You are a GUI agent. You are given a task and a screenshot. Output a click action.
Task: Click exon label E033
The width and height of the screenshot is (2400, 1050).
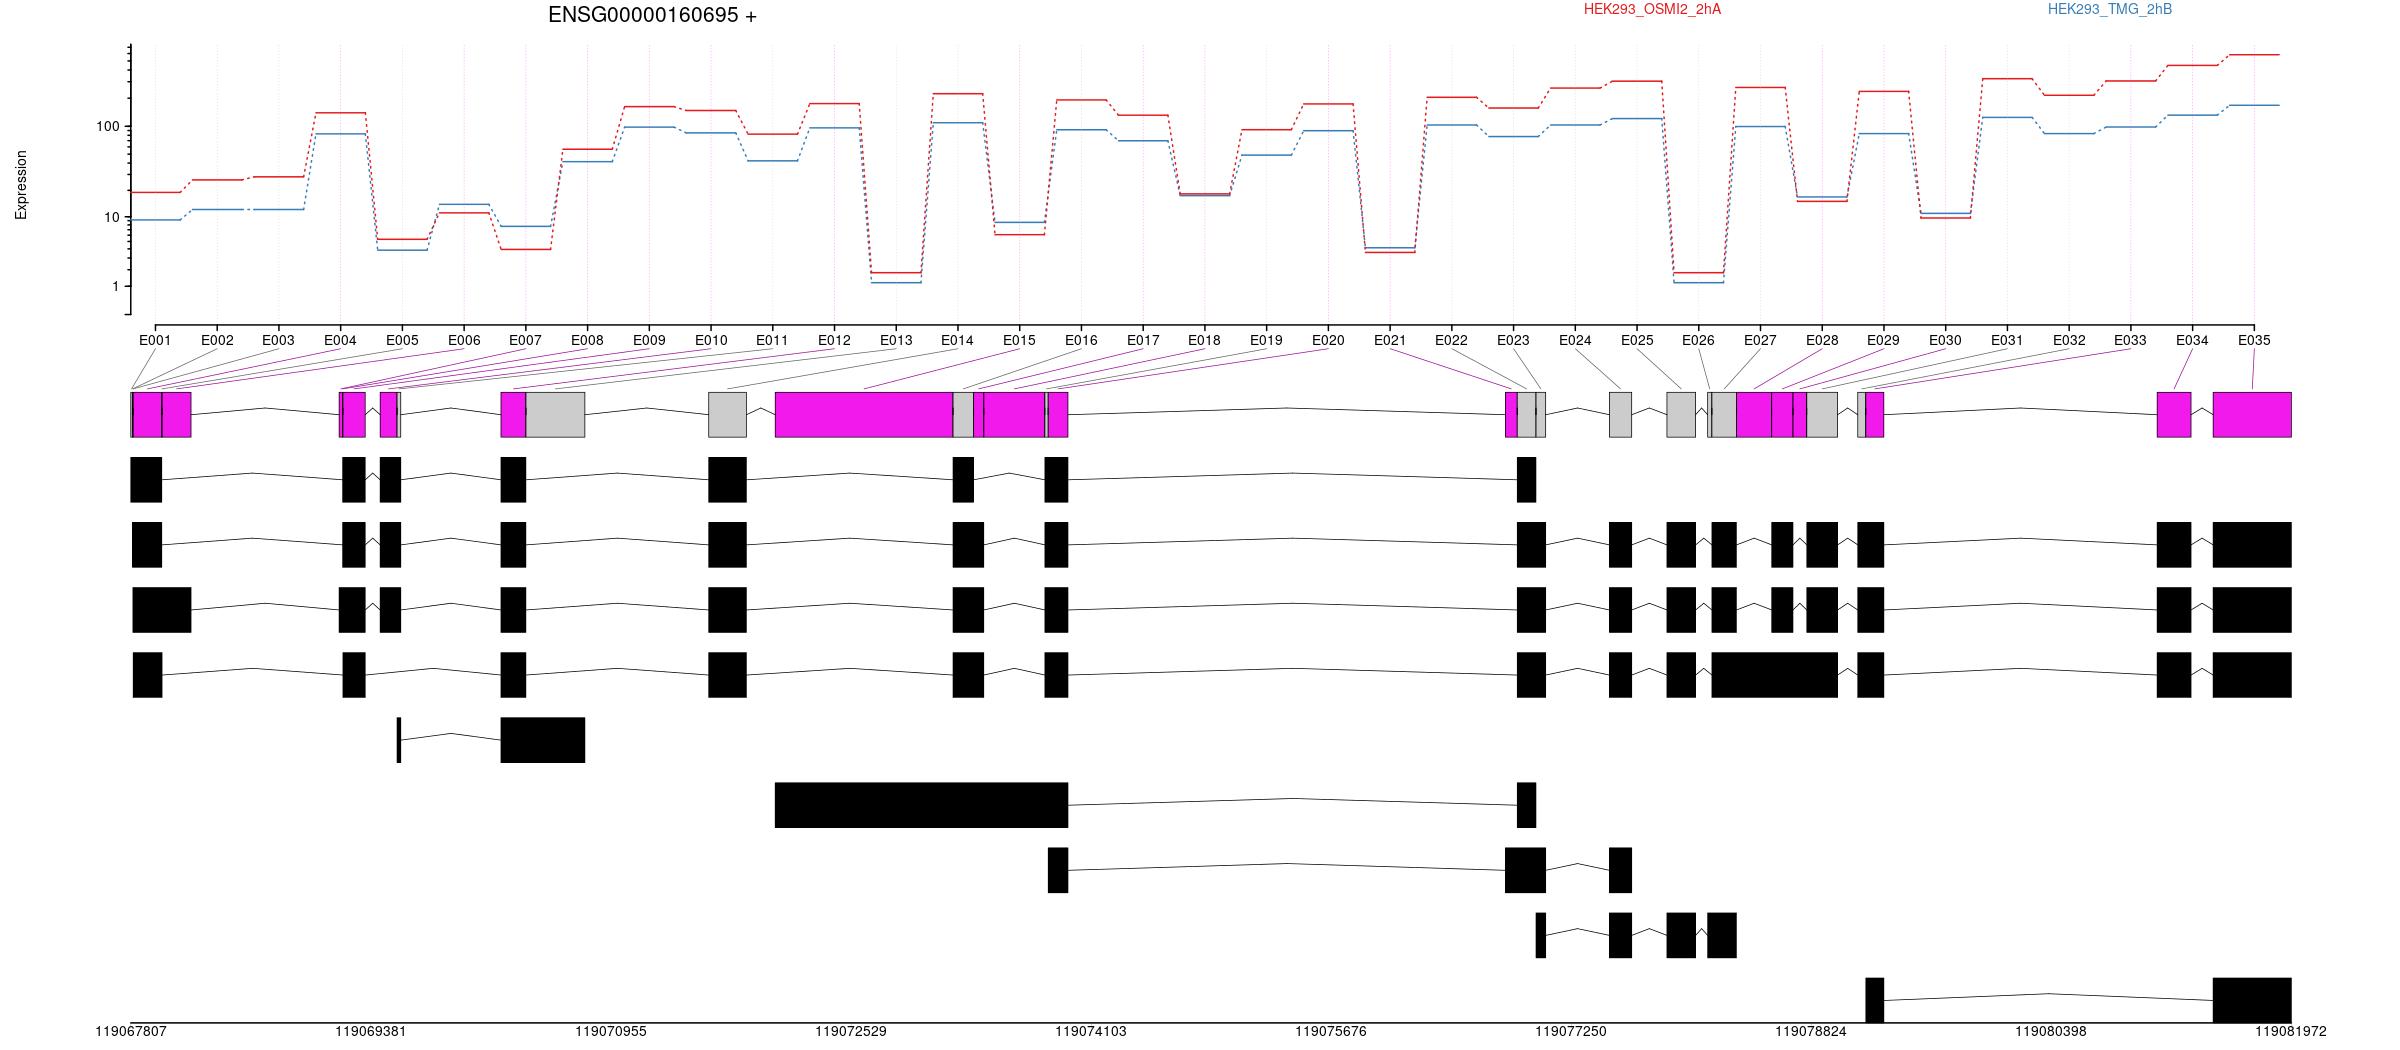coord(2130,340)
